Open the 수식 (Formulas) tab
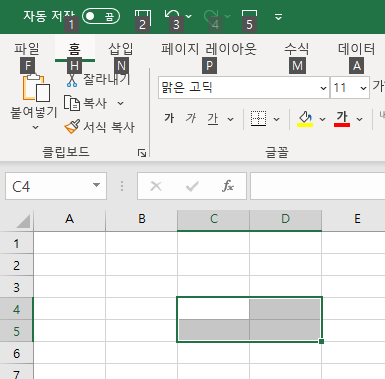 click(x=297, y=49)
